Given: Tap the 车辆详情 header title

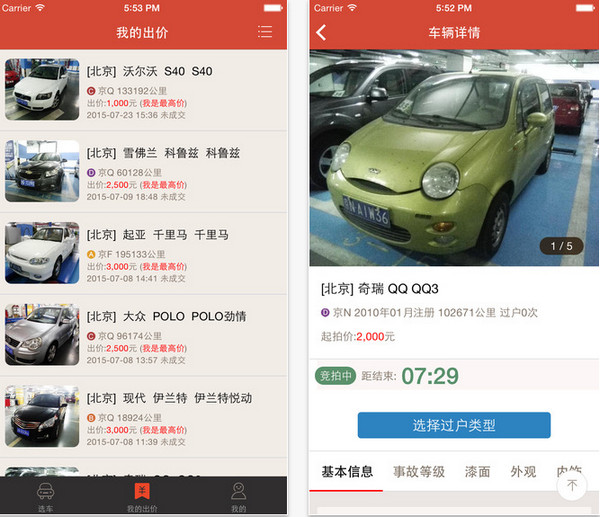Looking at the screenshot, I should pos(454,33).
